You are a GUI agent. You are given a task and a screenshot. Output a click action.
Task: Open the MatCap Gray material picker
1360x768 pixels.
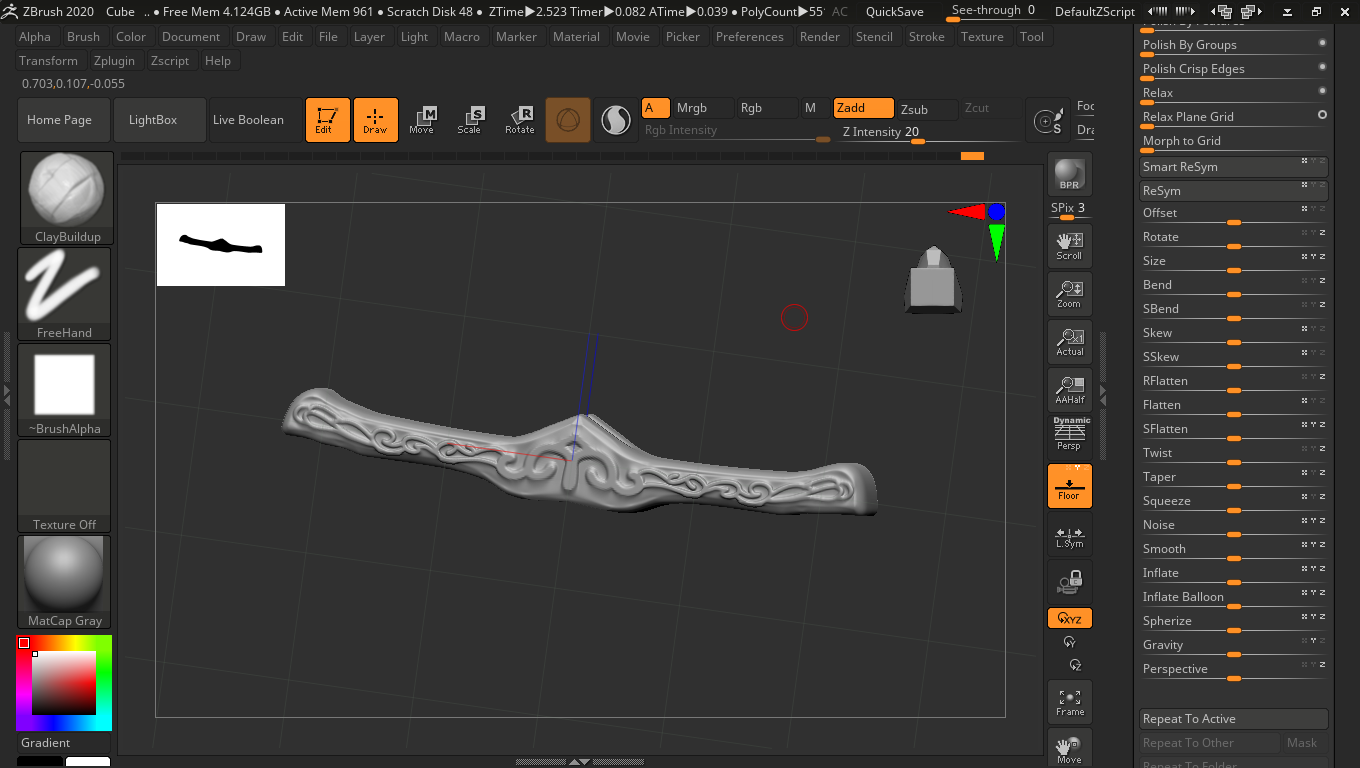pyautogui.click(x=65, y=582)
